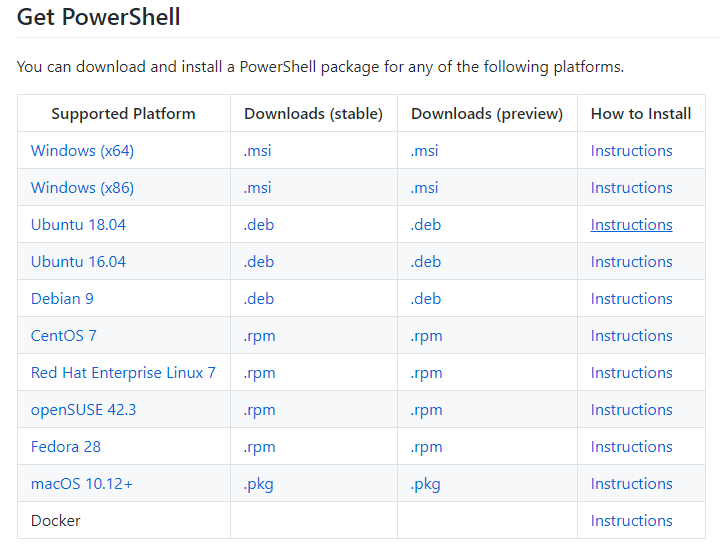Click the 'Get PowerShell' heading
This screenshot has height=553, width=720.
98,17
